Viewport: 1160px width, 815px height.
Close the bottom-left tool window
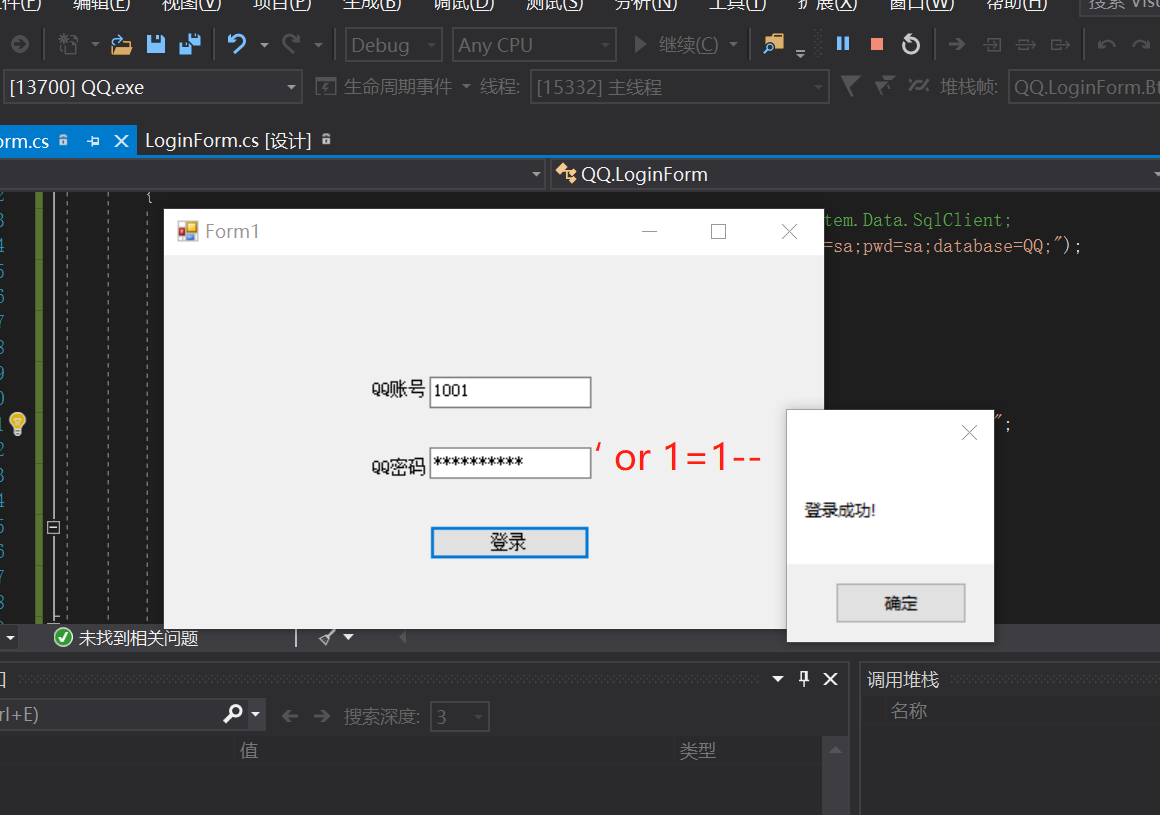[831, 679]
